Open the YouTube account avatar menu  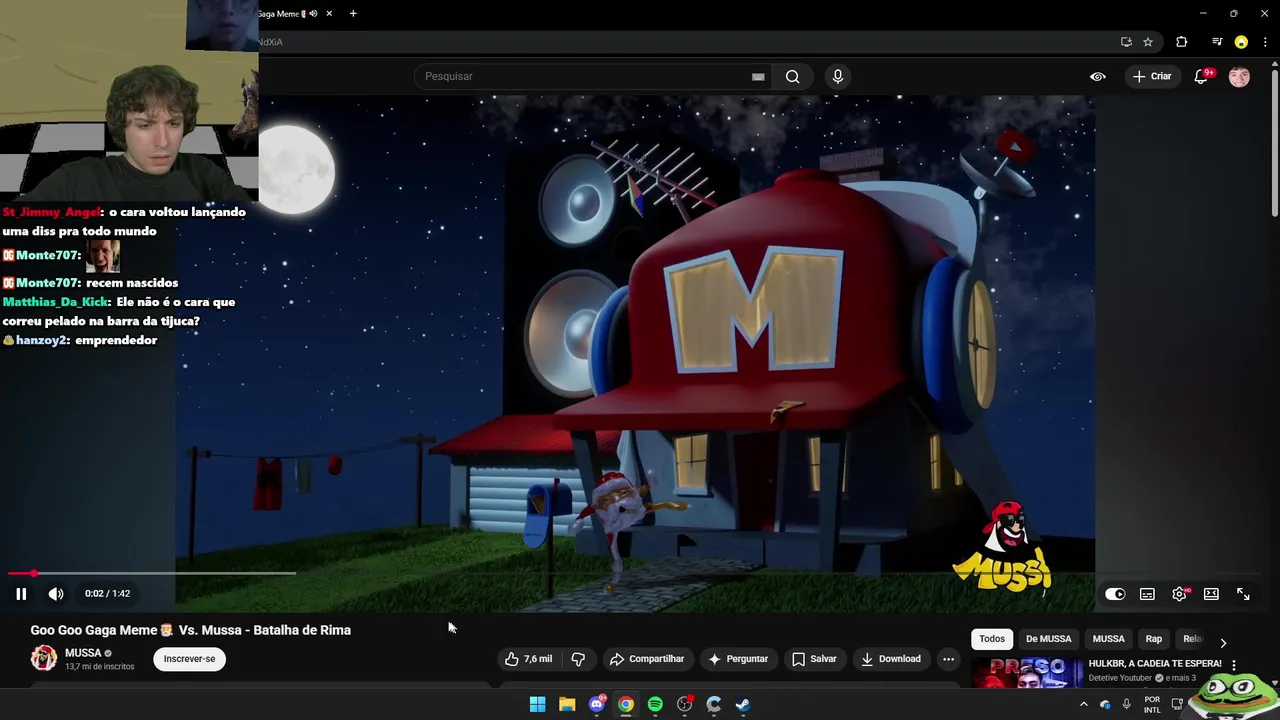pos(1239,76)
